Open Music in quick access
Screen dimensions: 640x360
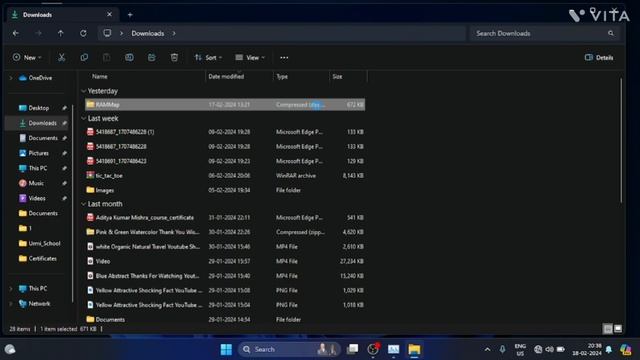[x=36, y=183]
